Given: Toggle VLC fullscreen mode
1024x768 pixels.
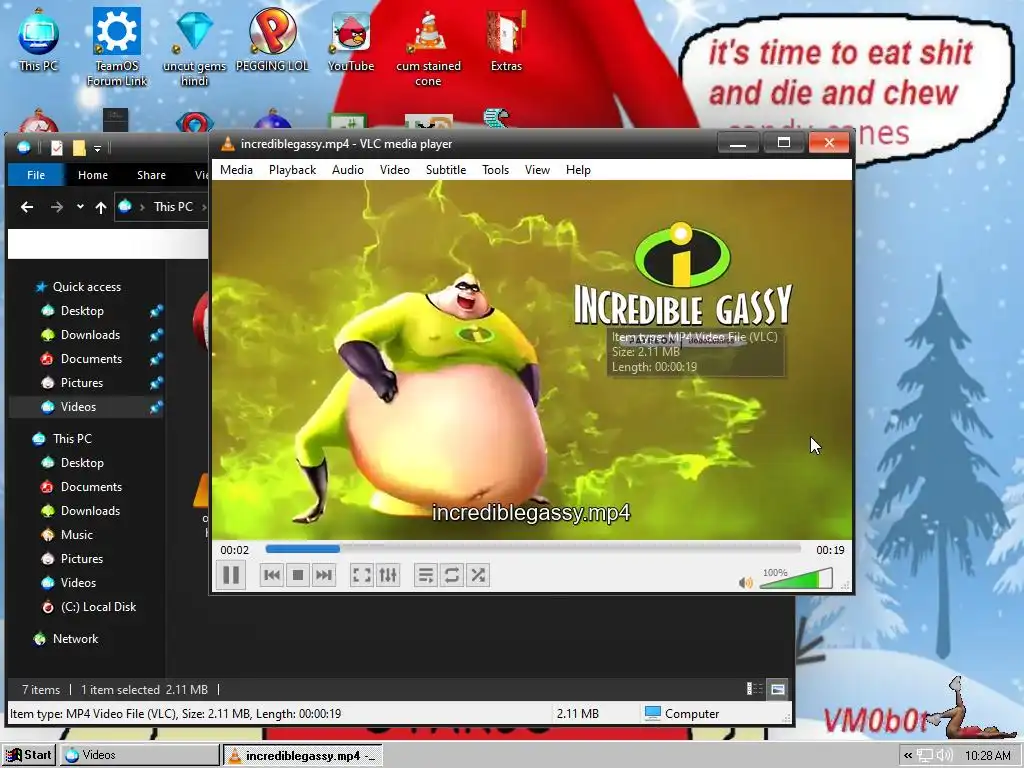Looking at the screenshot, I should pyautogui.click(x=361, y=575).
